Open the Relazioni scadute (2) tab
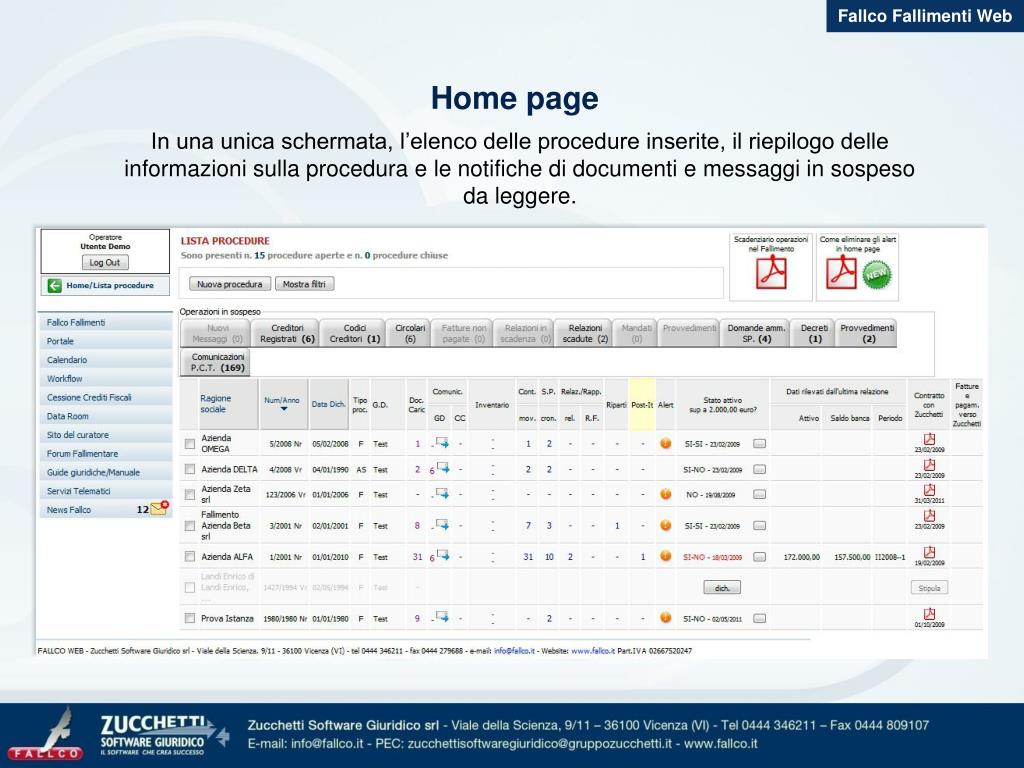Viewport: 1024px width, 768px height. point(584,333)
